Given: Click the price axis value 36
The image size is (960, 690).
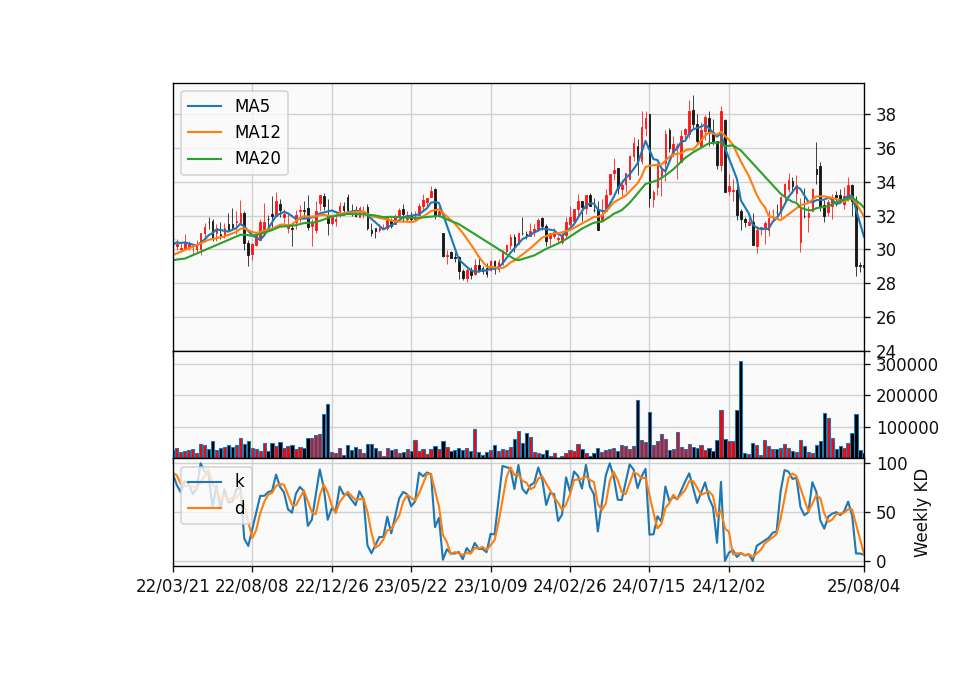Looking at the screenshot, I should click(886, 149).
